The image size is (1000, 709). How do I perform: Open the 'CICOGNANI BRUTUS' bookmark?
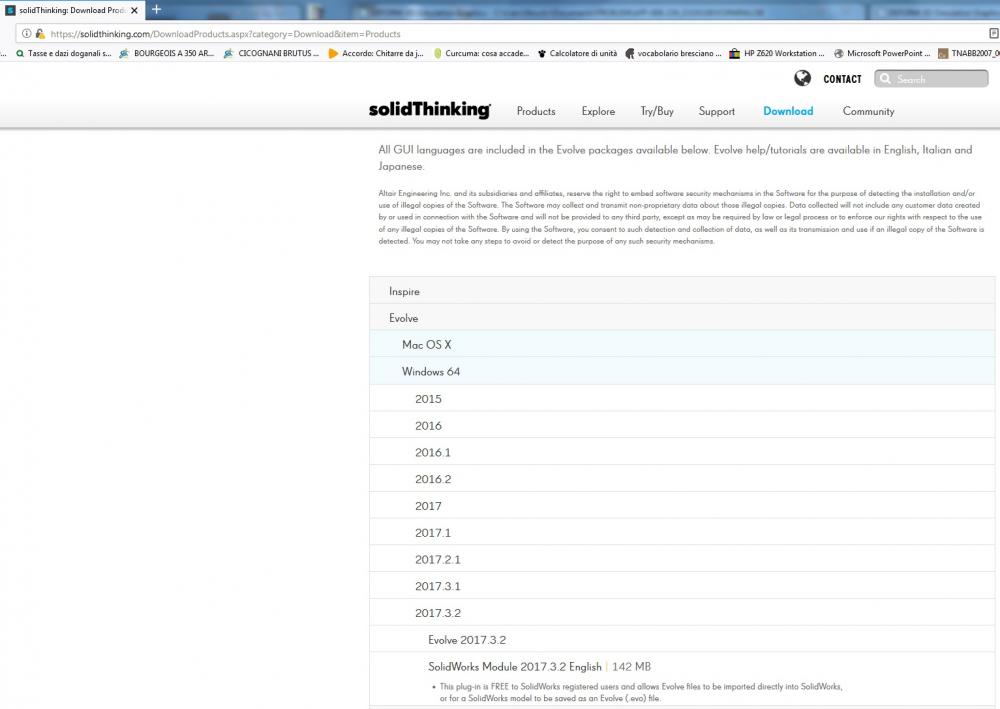click(272, 54)
